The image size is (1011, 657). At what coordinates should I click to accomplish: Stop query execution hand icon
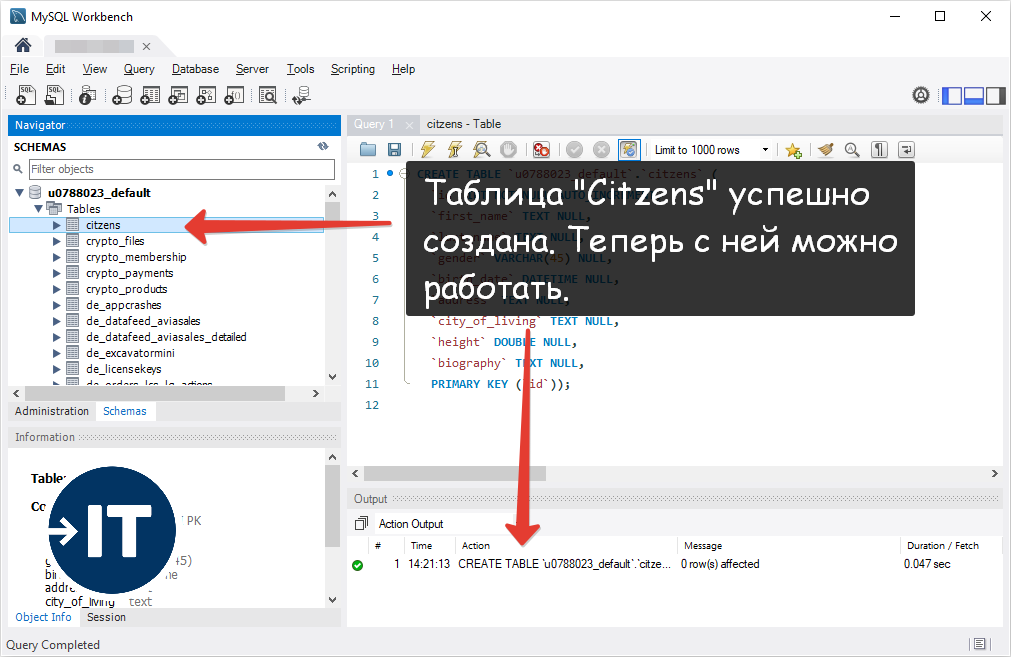509,150
